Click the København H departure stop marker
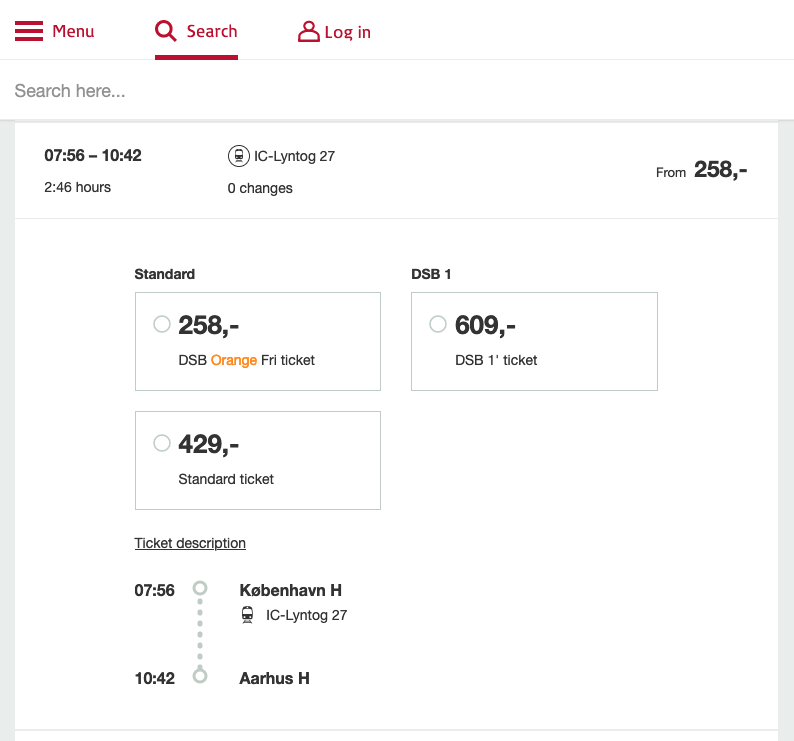The height and width of the screenshot is (741, 794). point(200,589)
